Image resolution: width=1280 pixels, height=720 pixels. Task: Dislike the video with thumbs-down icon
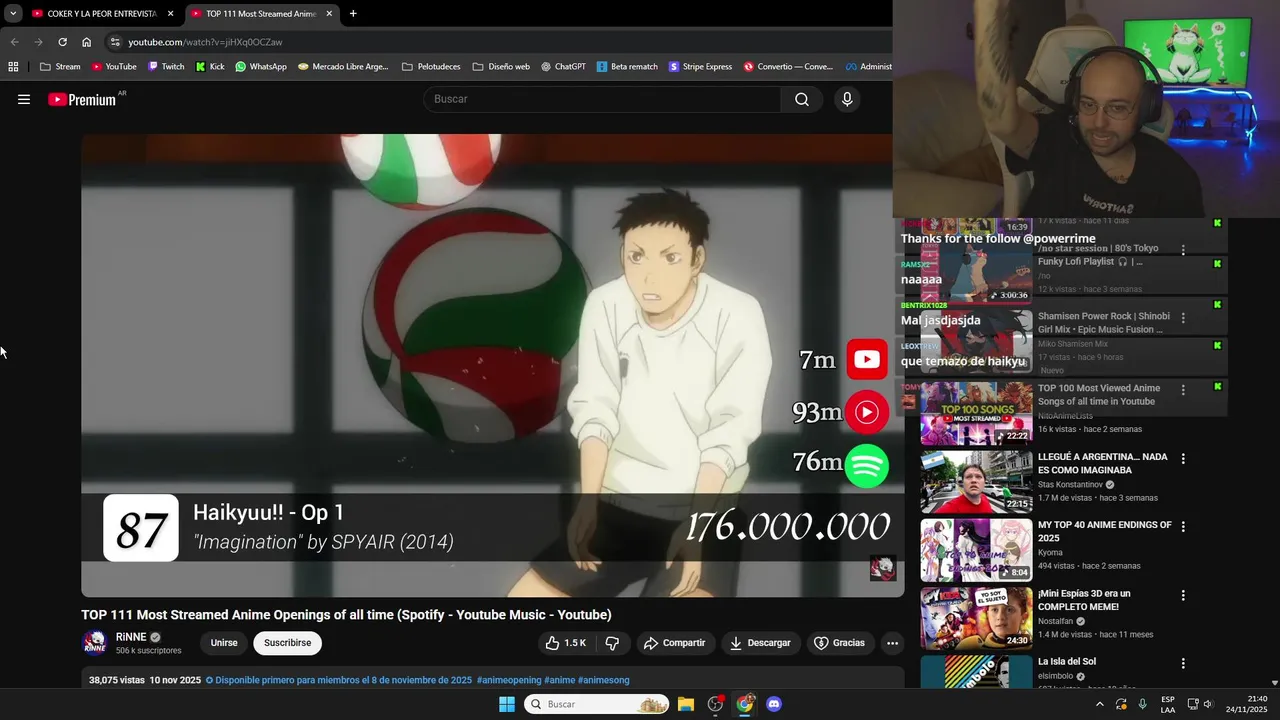coord(612,643)
